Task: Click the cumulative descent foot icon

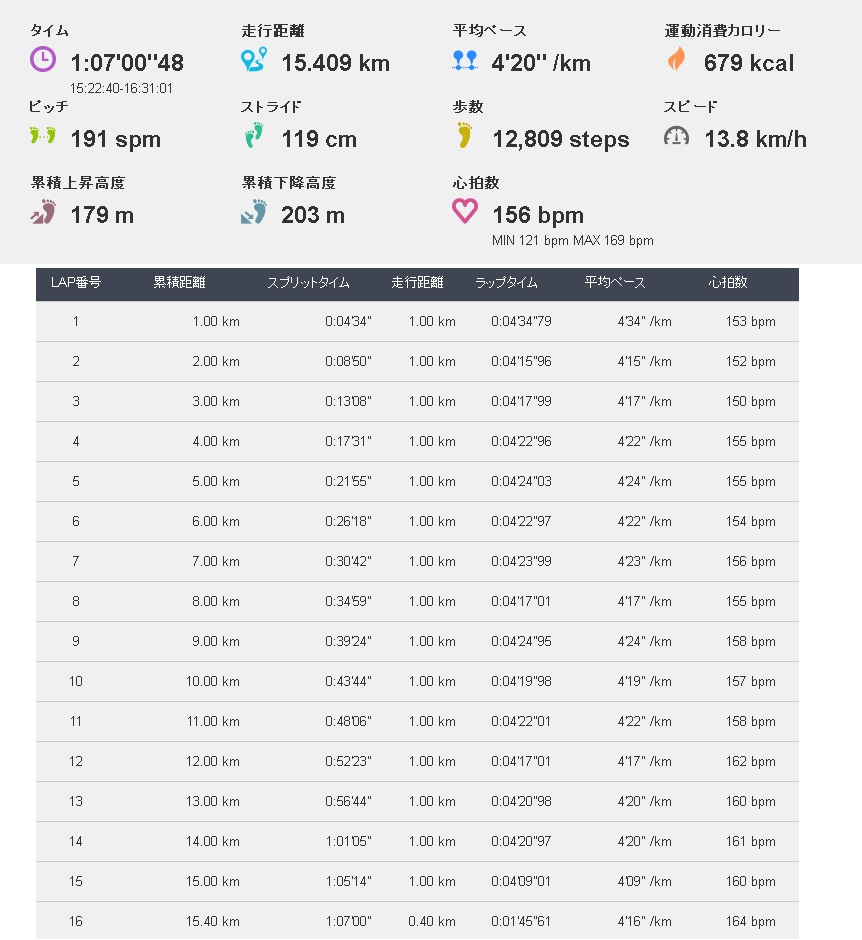Action: pyautogui.click(x=254, y=212)
